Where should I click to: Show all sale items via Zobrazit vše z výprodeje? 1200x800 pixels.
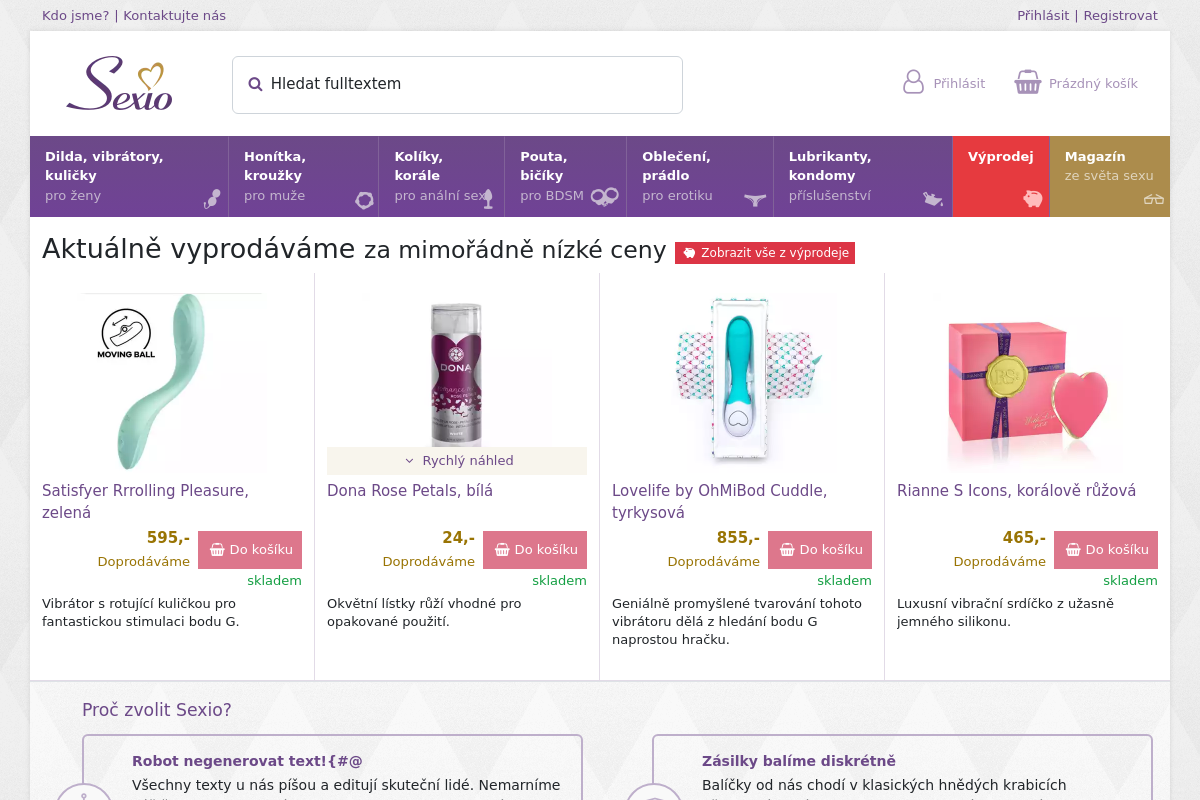coord(765,253)
